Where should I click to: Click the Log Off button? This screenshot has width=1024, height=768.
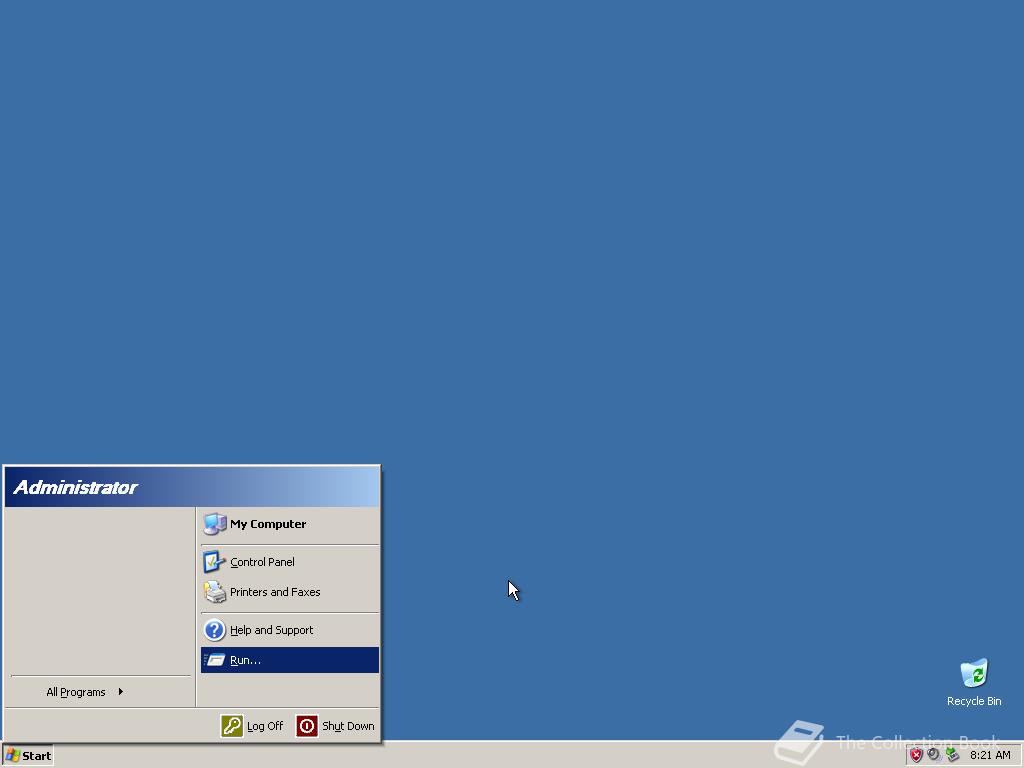253,726
